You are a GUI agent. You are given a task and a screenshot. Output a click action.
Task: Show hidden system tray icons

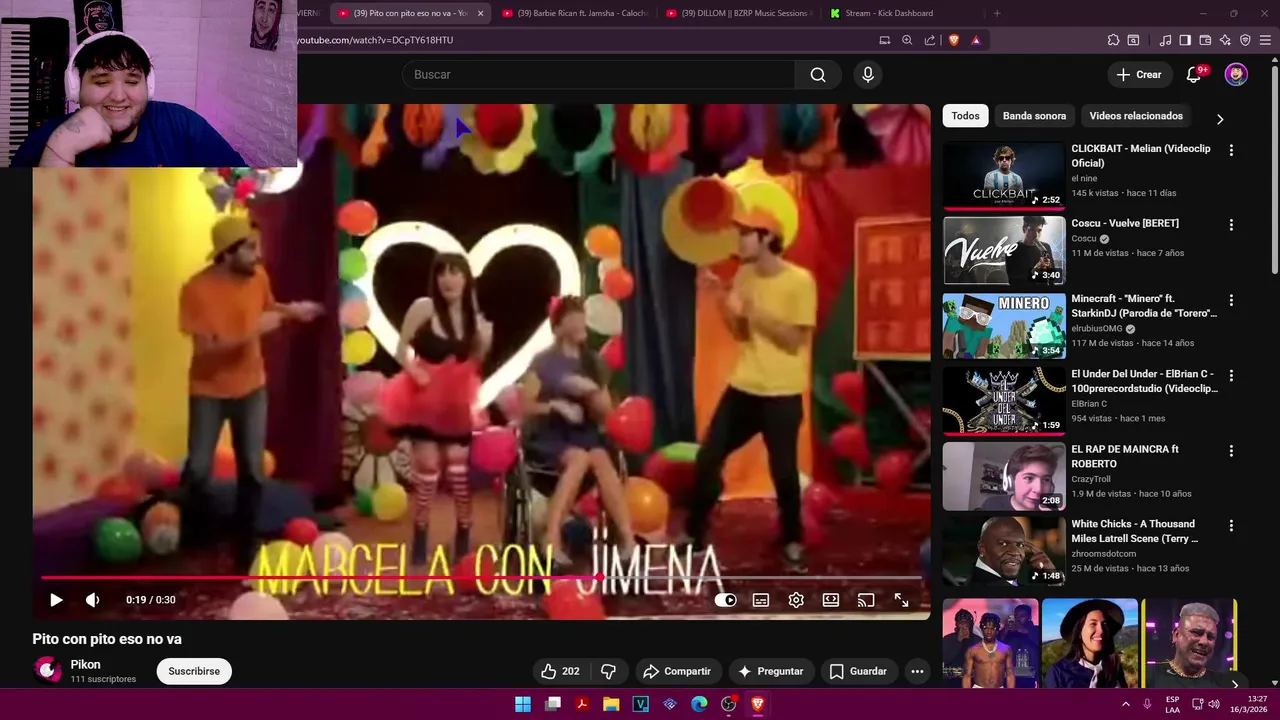coord(1126,704)
